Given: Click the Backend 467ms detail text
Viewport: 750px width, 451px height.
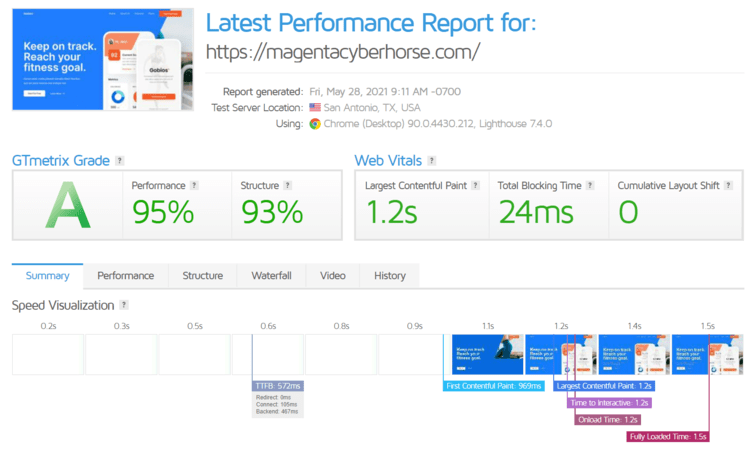Looking at the screenshot, I should pyautogui.click(x=277, y=411).
